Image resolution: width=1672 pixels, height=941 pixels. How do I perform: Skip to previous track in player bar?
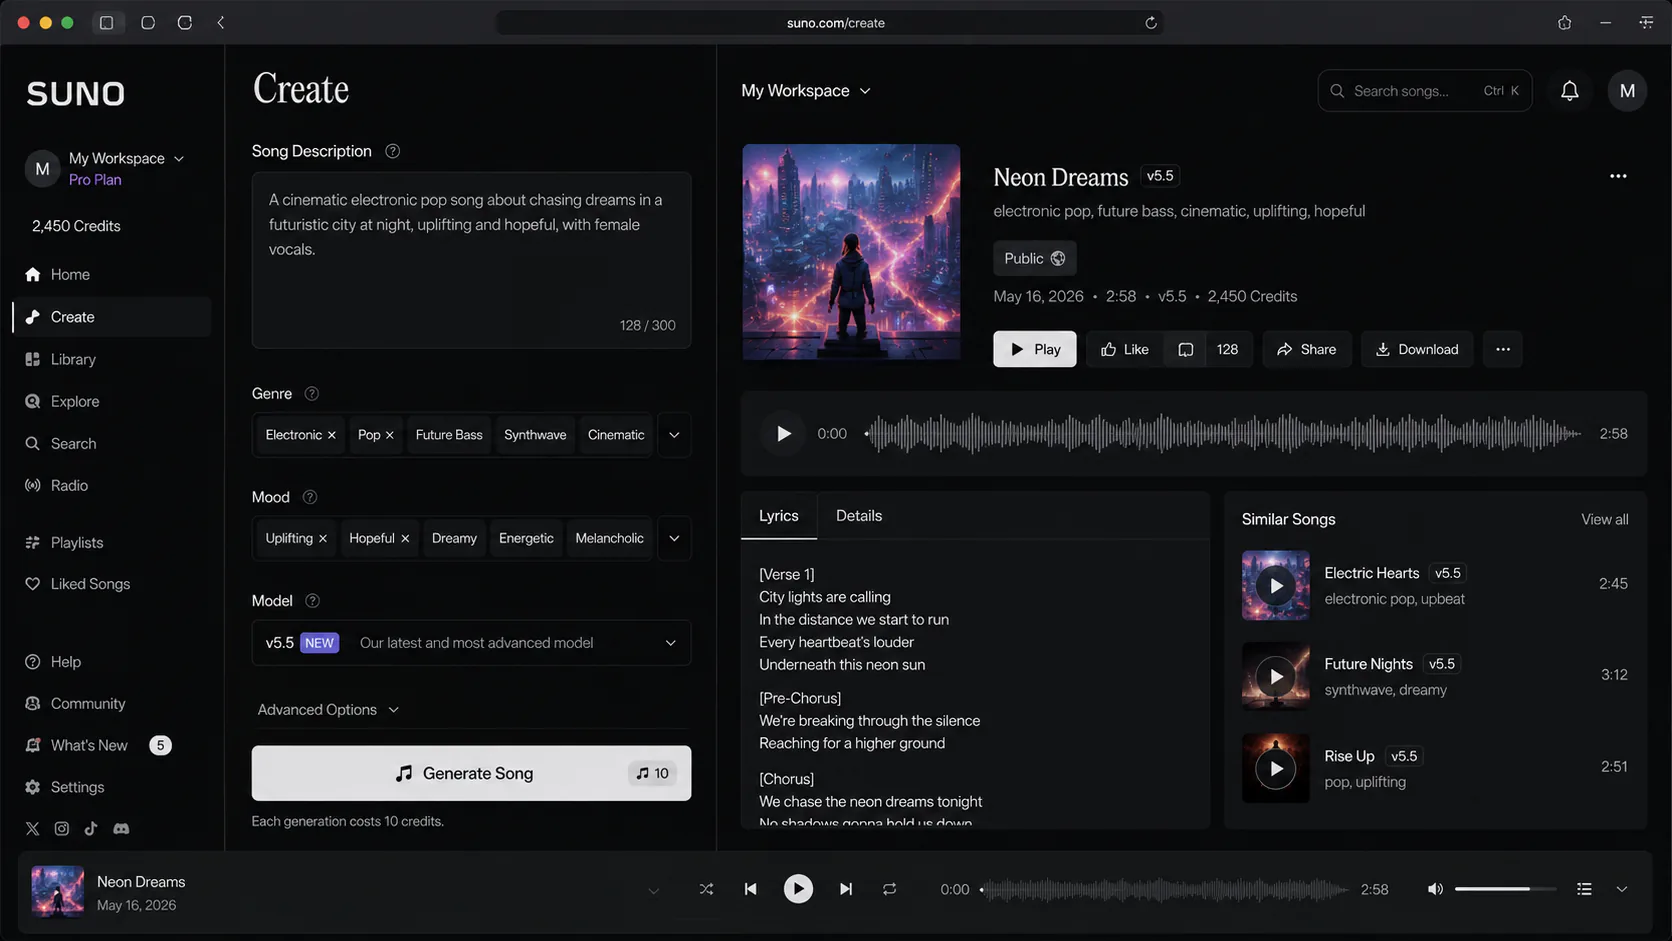point(750,889)
